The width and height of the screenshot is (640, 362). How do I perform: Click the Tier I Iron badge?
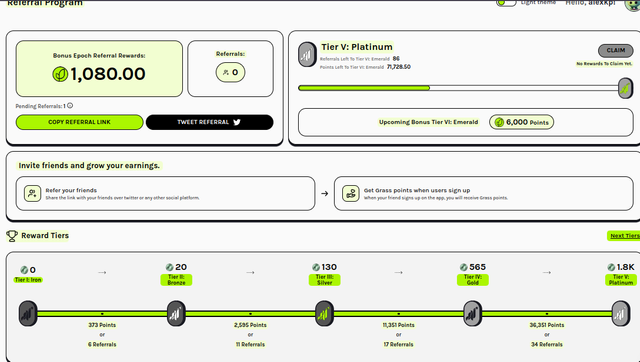28,313
